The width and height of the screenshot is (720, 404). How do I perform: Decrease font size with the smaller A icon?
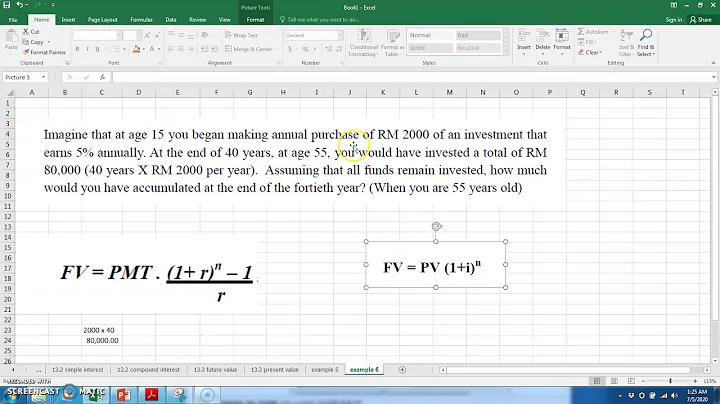[x=157, y=35]
